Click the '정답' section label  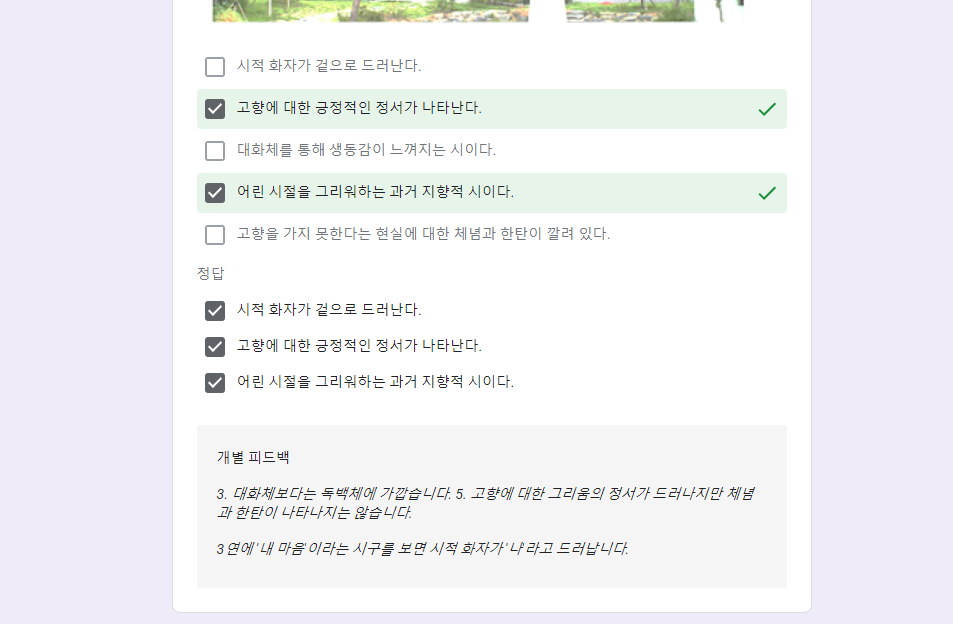coord(210,272)
